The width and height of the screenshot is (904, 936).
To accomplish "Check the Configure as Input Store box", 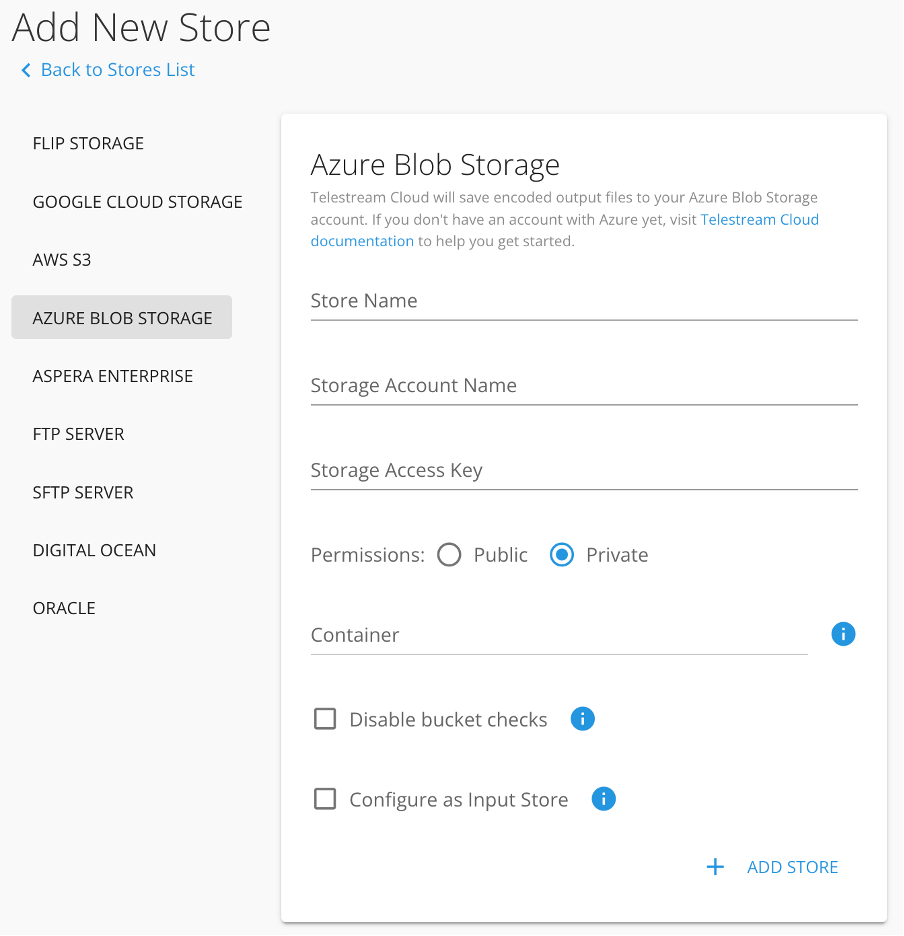I will (x=325, y=799).
